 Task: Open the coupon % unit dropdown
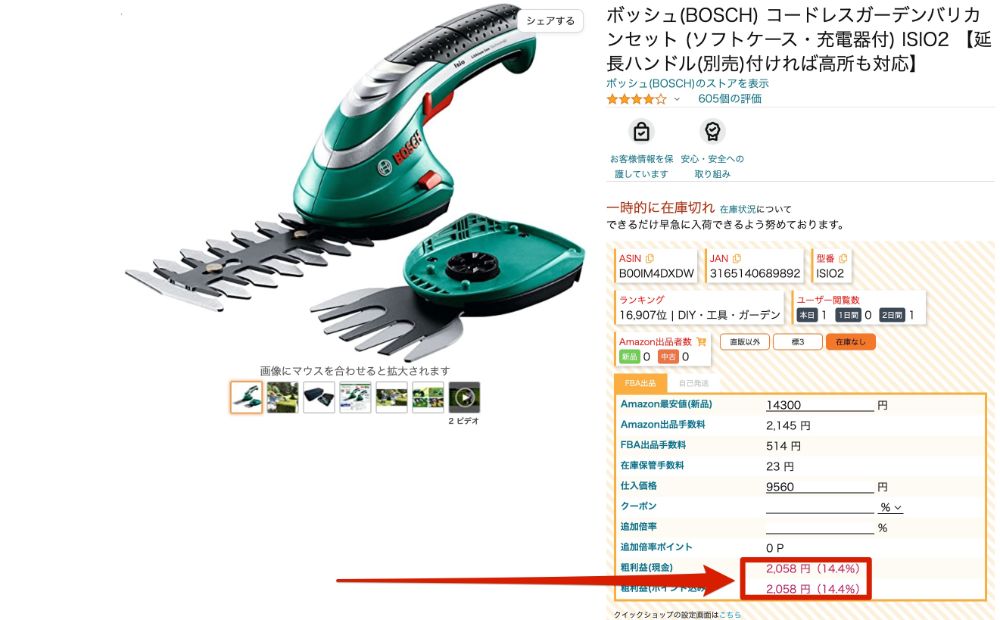point(890,507)
